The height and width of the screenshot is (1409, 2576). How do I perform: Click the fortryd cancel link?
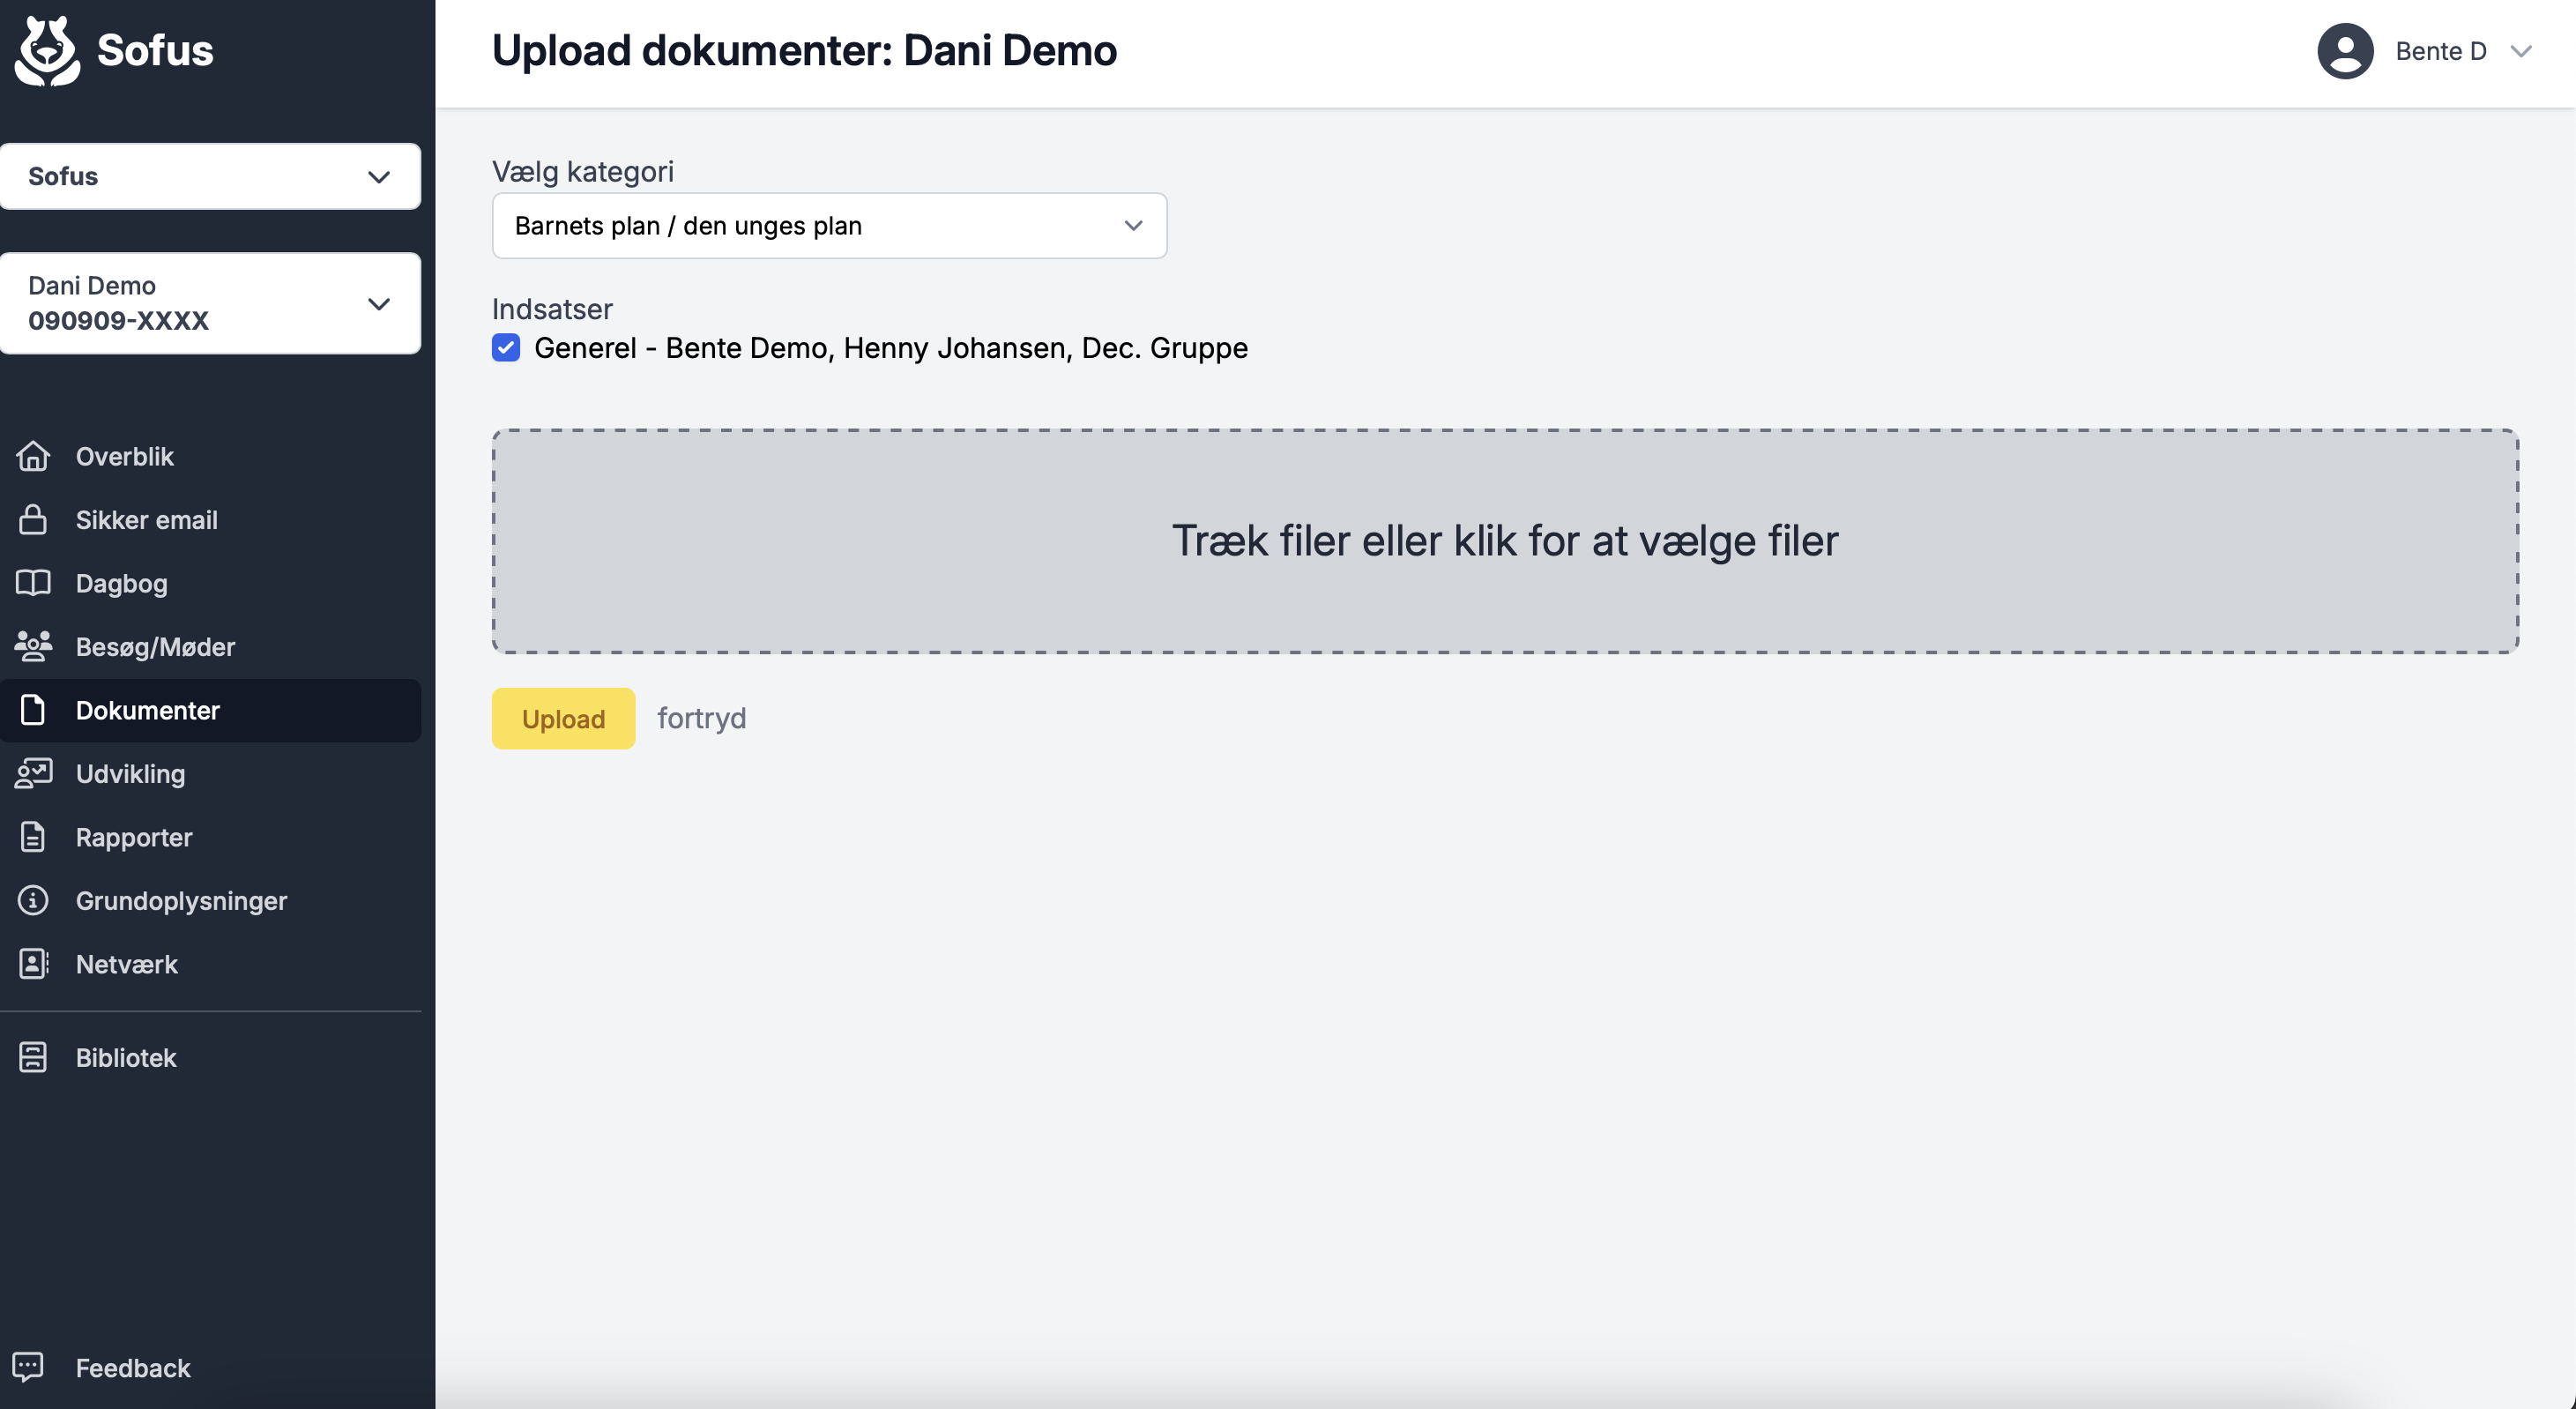(701, 718)
